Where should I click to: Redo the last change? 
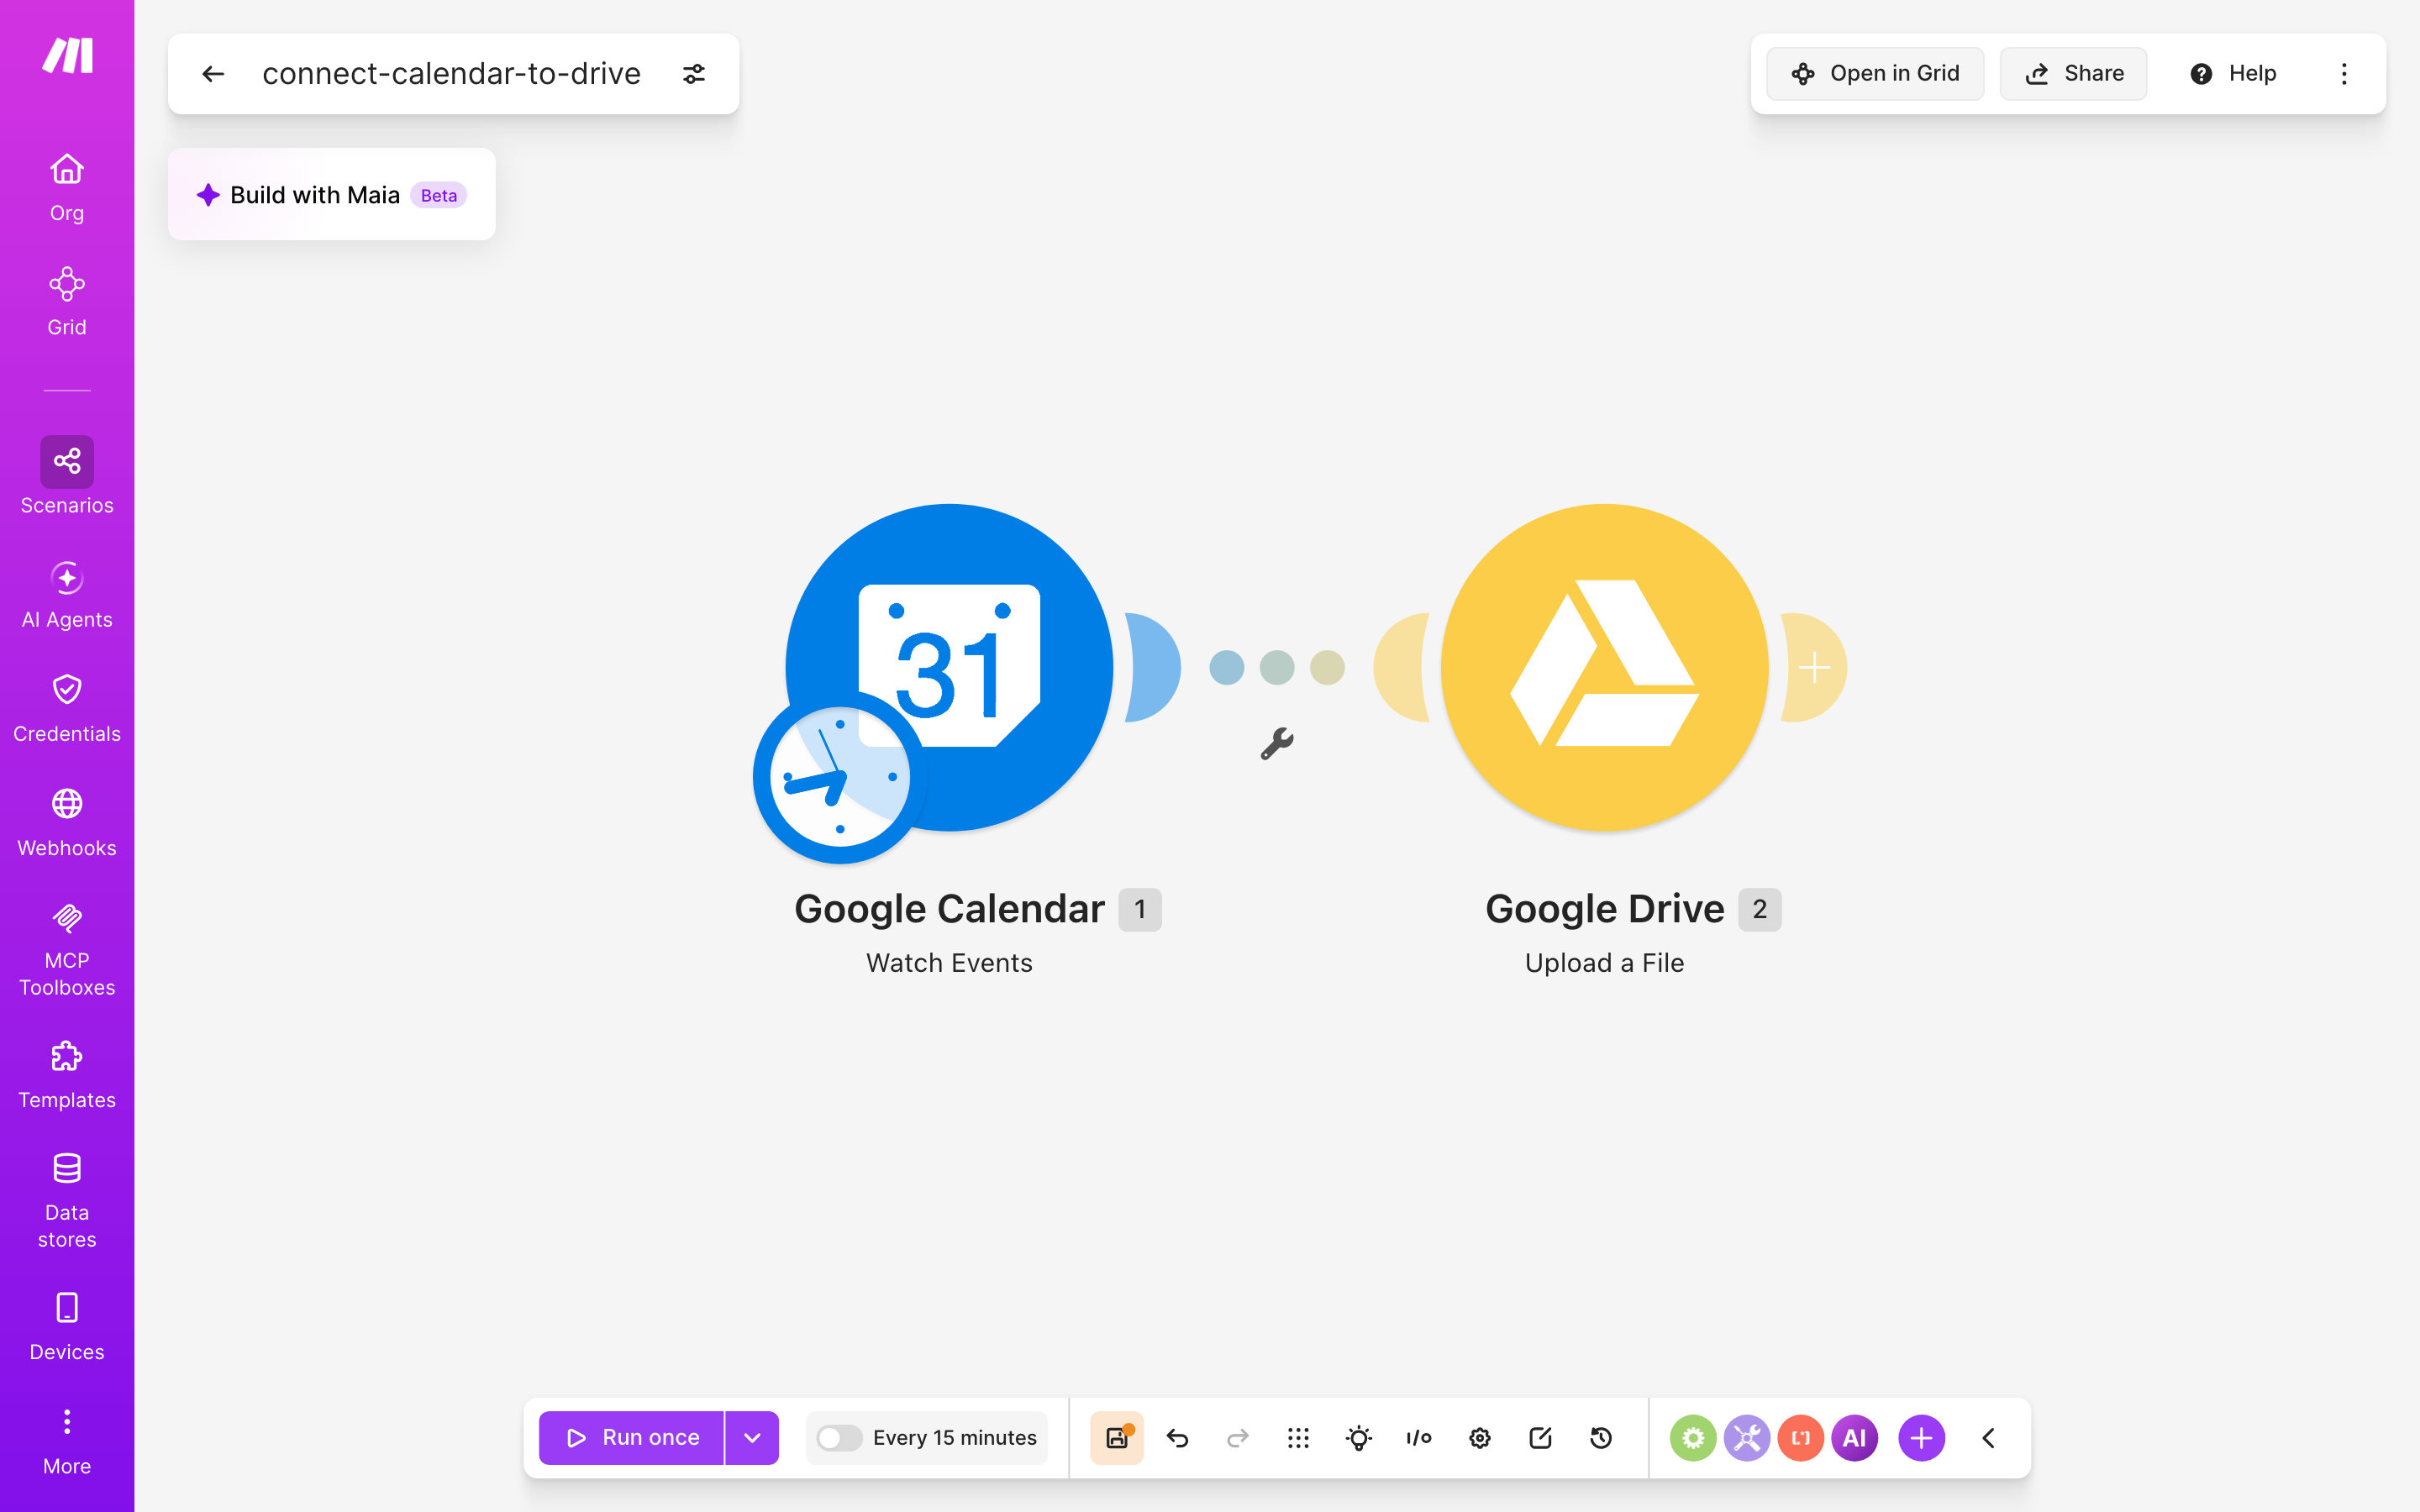[1238, 1438]
